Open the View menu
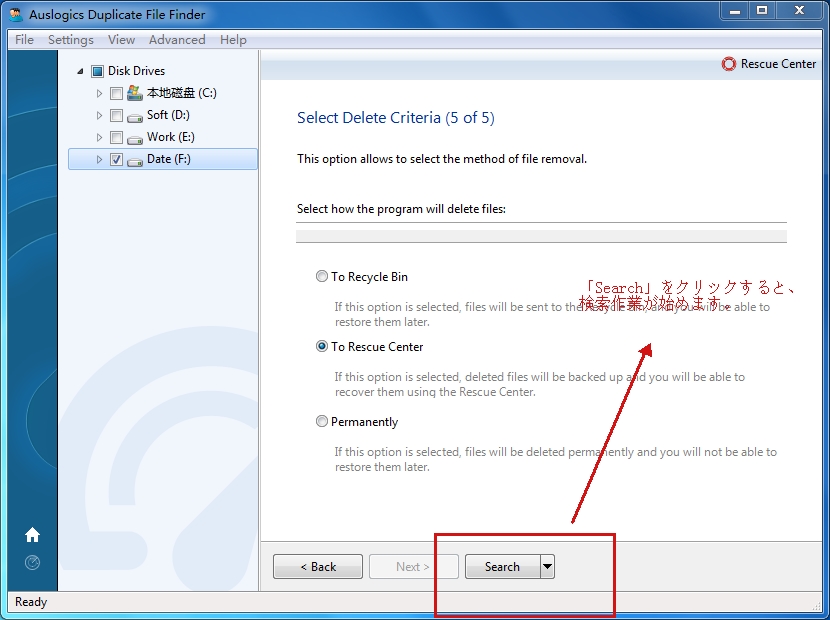The width and height of the screenshot is (830, 620). click(121, 40)
